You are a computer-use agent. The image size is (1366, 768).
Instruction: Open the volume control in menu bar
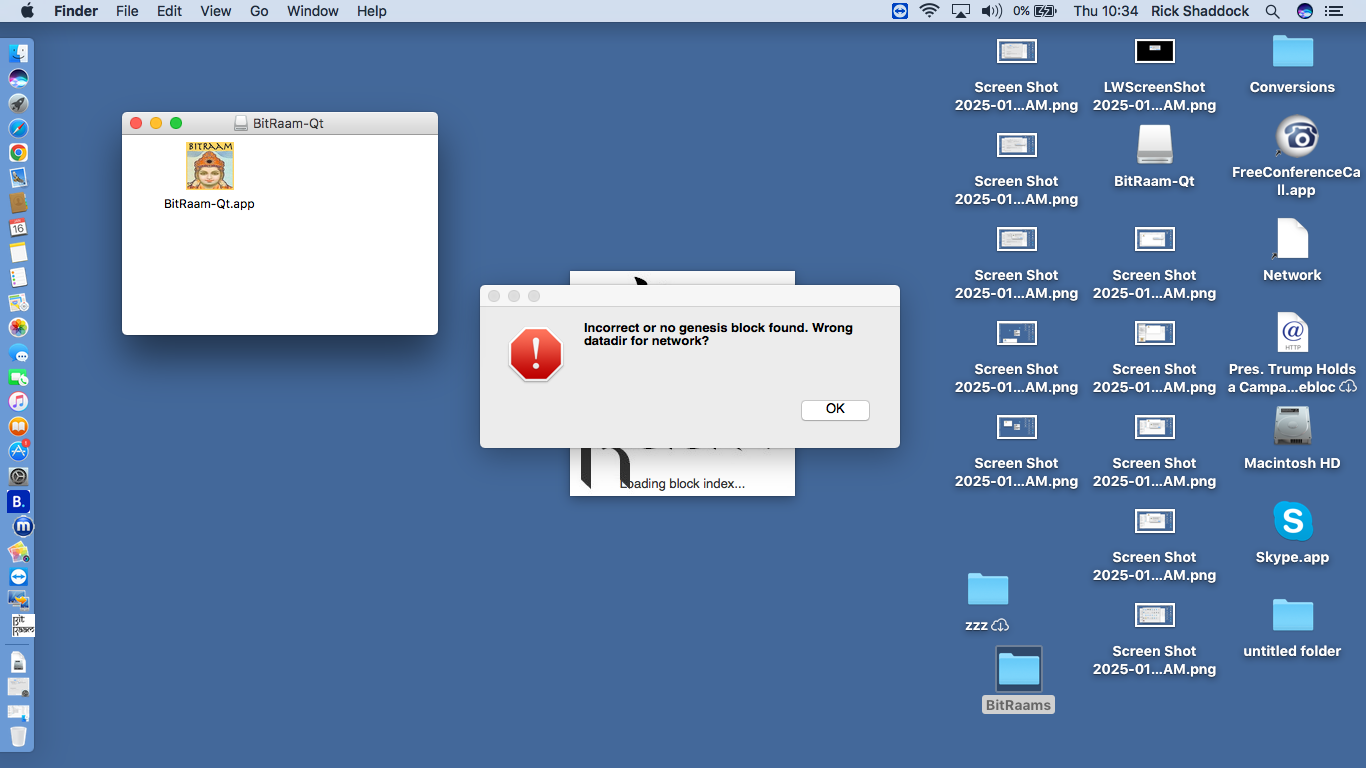(991, 11)
